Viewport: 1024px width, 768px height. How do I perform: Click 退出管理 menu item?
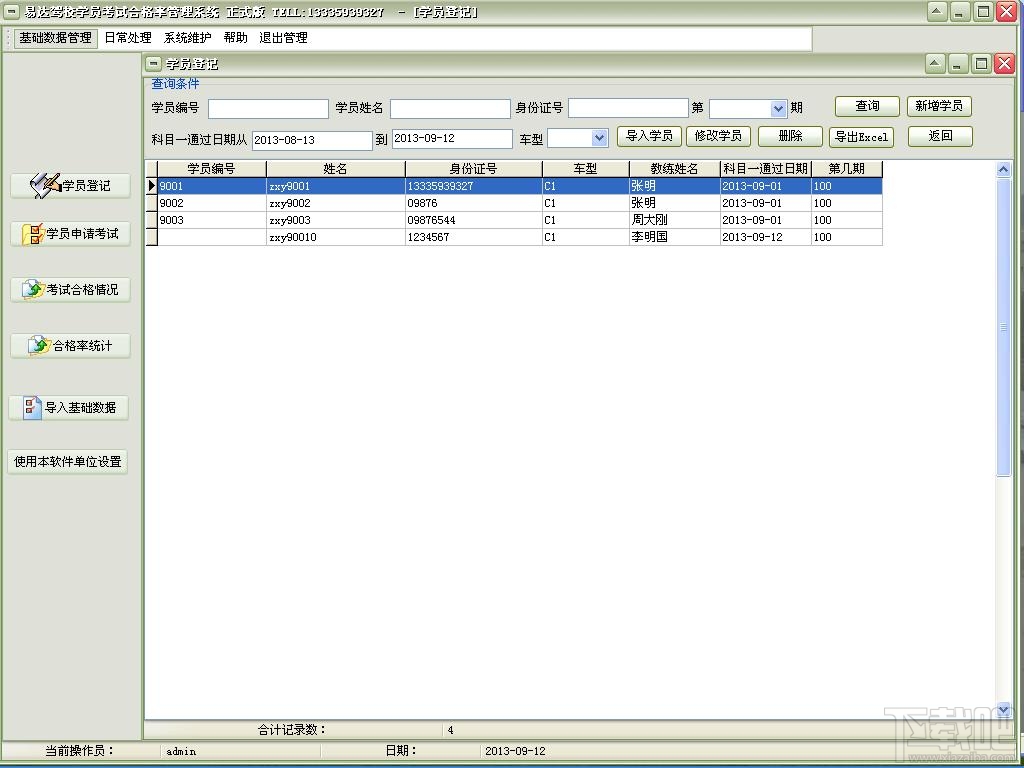point(283,38)
